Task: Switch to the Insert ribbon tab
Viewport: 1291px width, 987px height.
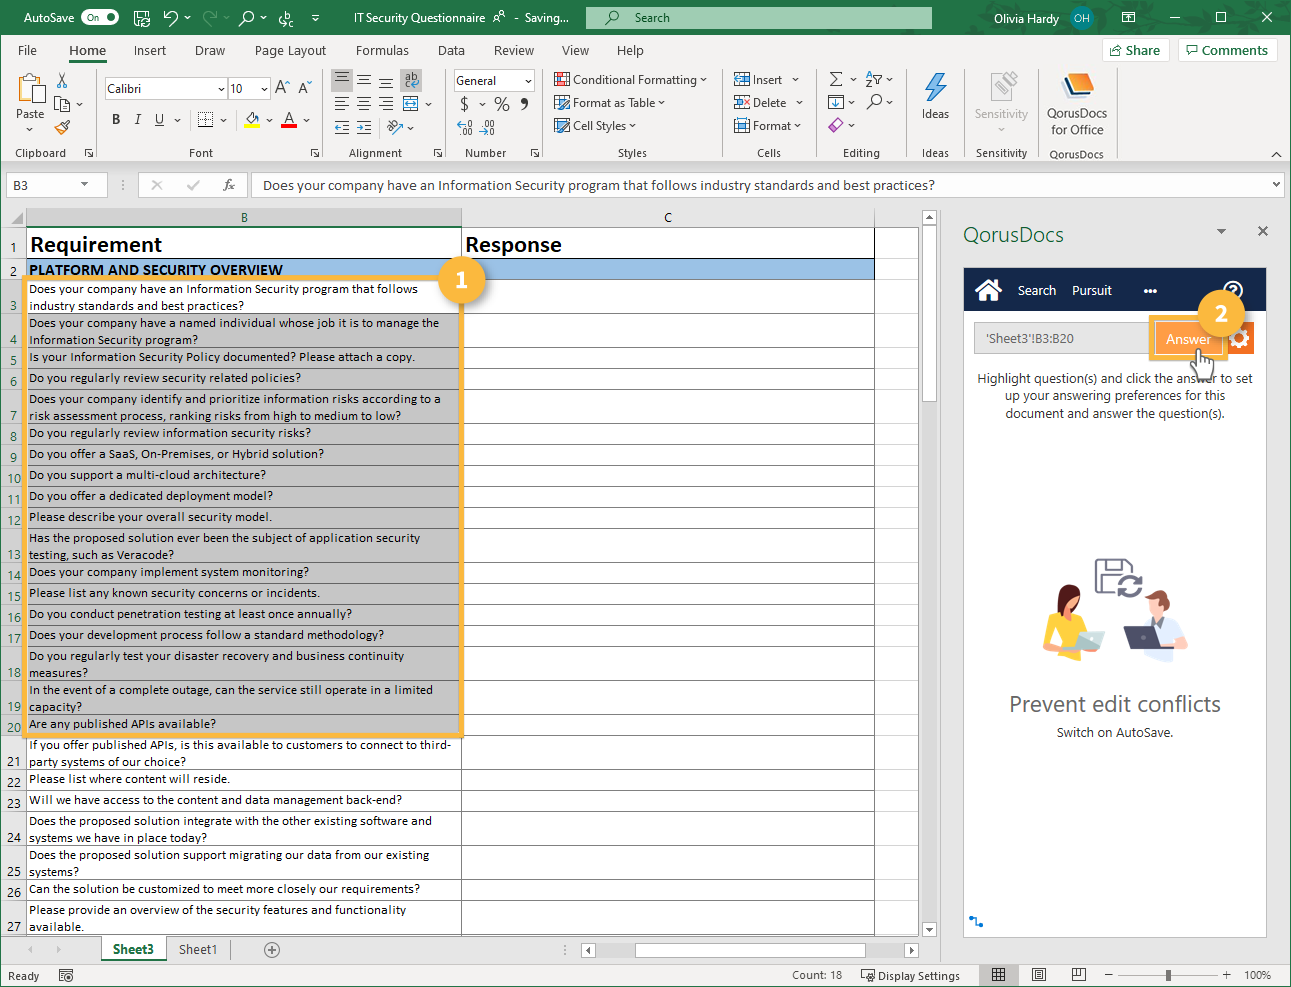Action: pyautogui.click(x=150, y=50)
